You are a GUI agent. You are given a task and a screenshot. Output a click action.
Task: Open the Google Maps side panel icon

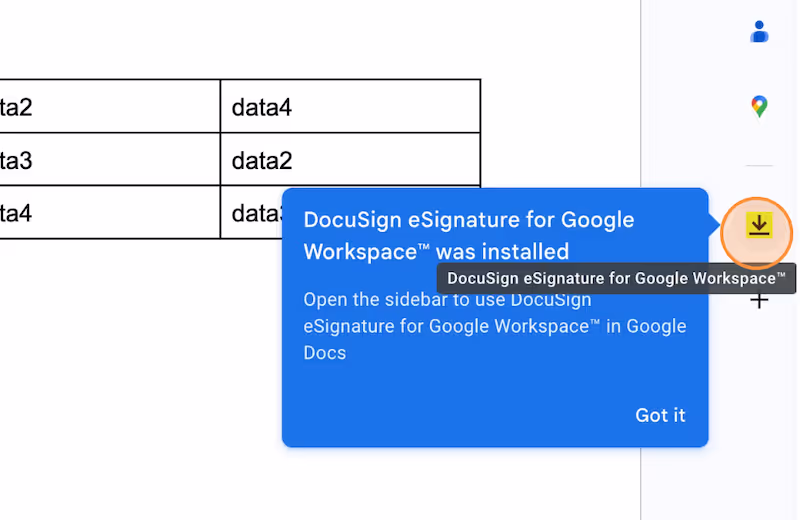click(759, 106)
